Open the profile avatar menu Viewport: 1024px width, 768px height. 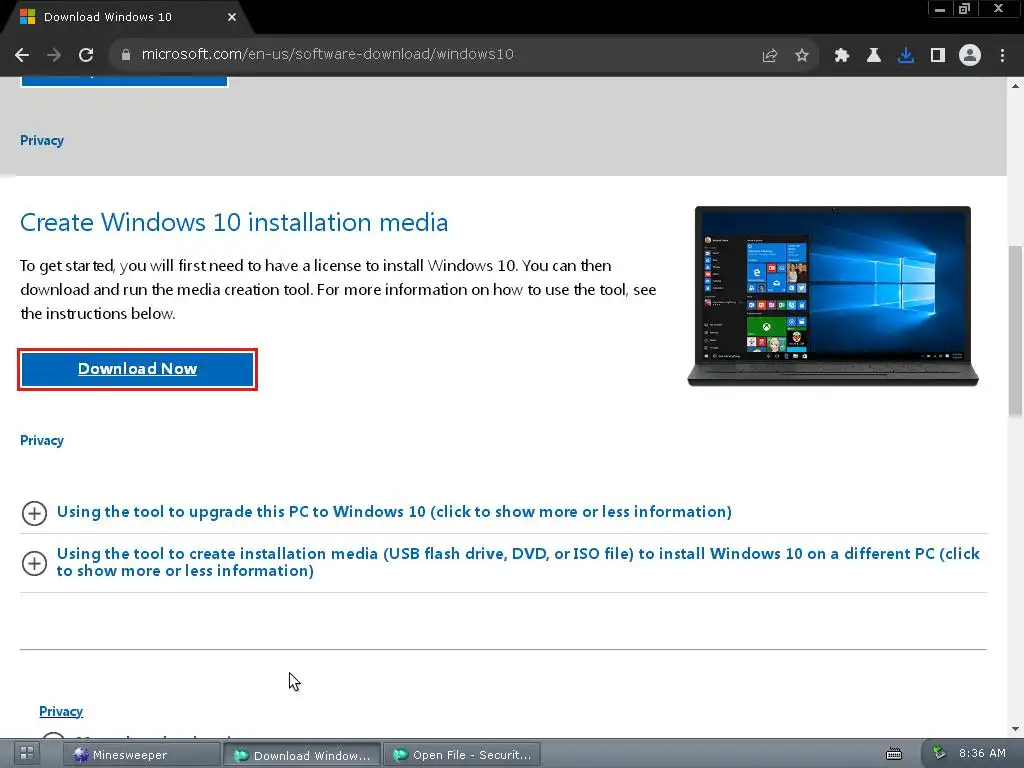click(970, 56)
